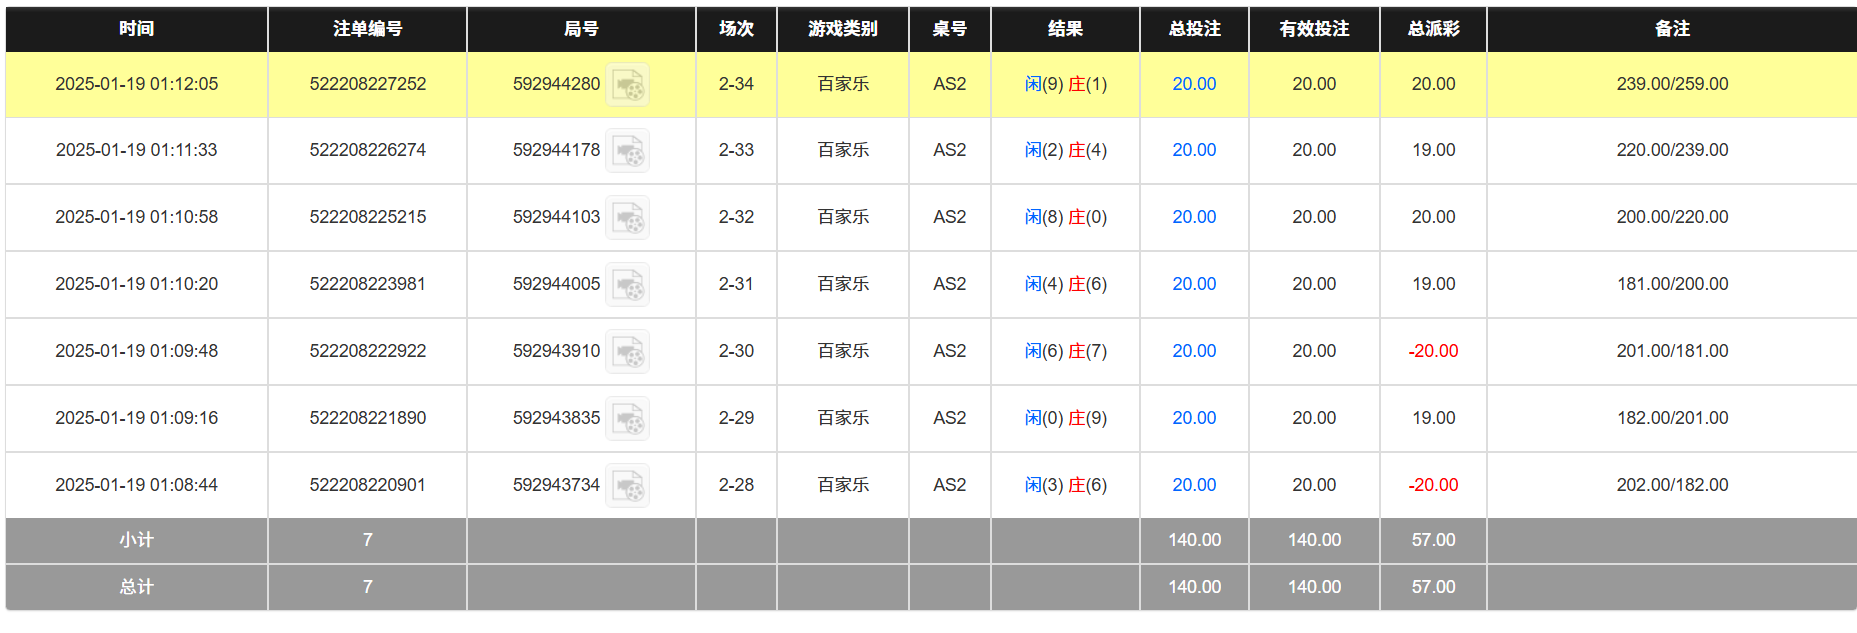Image resolution: width=1857 pixels, height=633 pixels.
Task: Click result 闲(0) 庄(9) for session 2-29
Action: click(x=1065, y=418)
